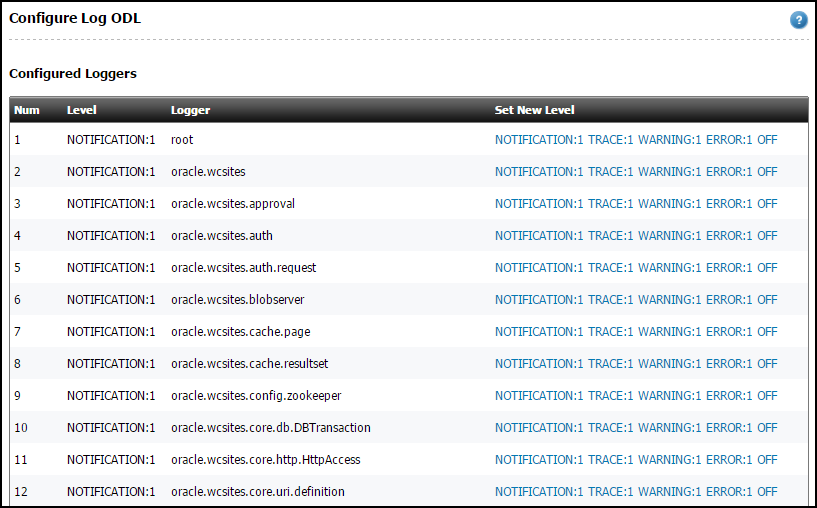Select the root logger name
Viewport: 817px width, 508px height.
coord(182,140)
